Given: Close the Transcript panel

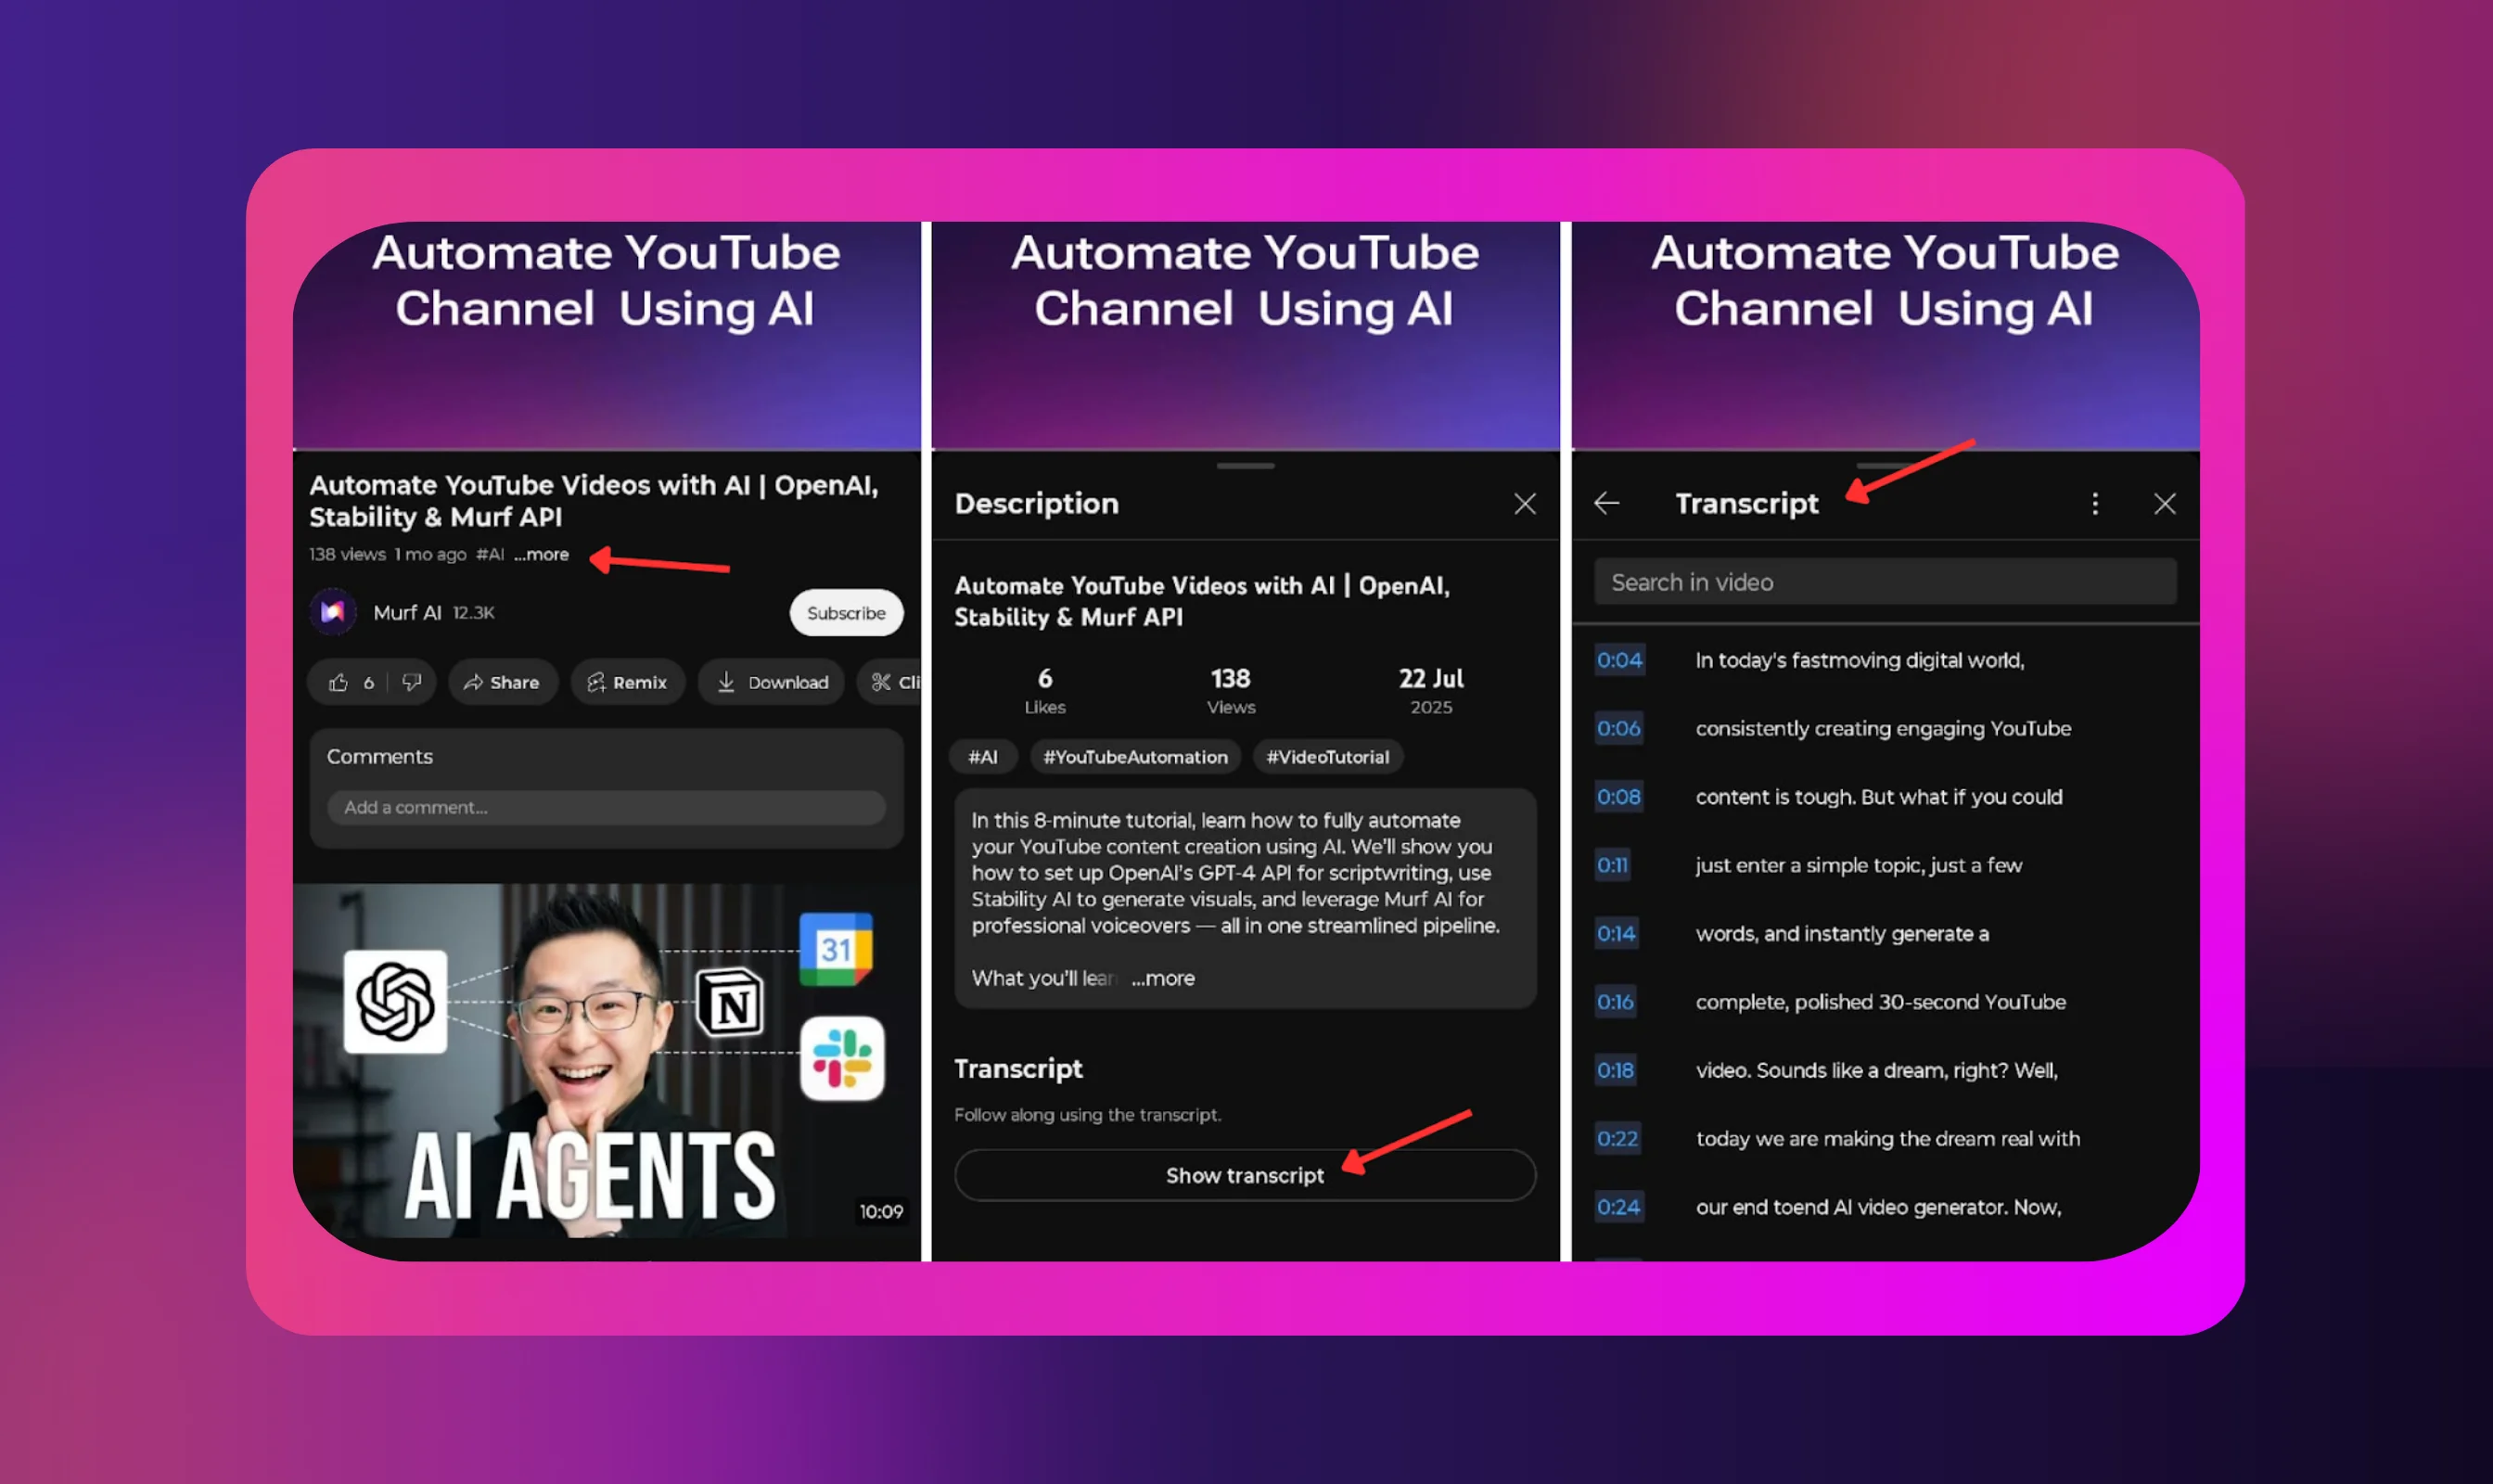Looking at the screenshot, I should (2164, 503).
